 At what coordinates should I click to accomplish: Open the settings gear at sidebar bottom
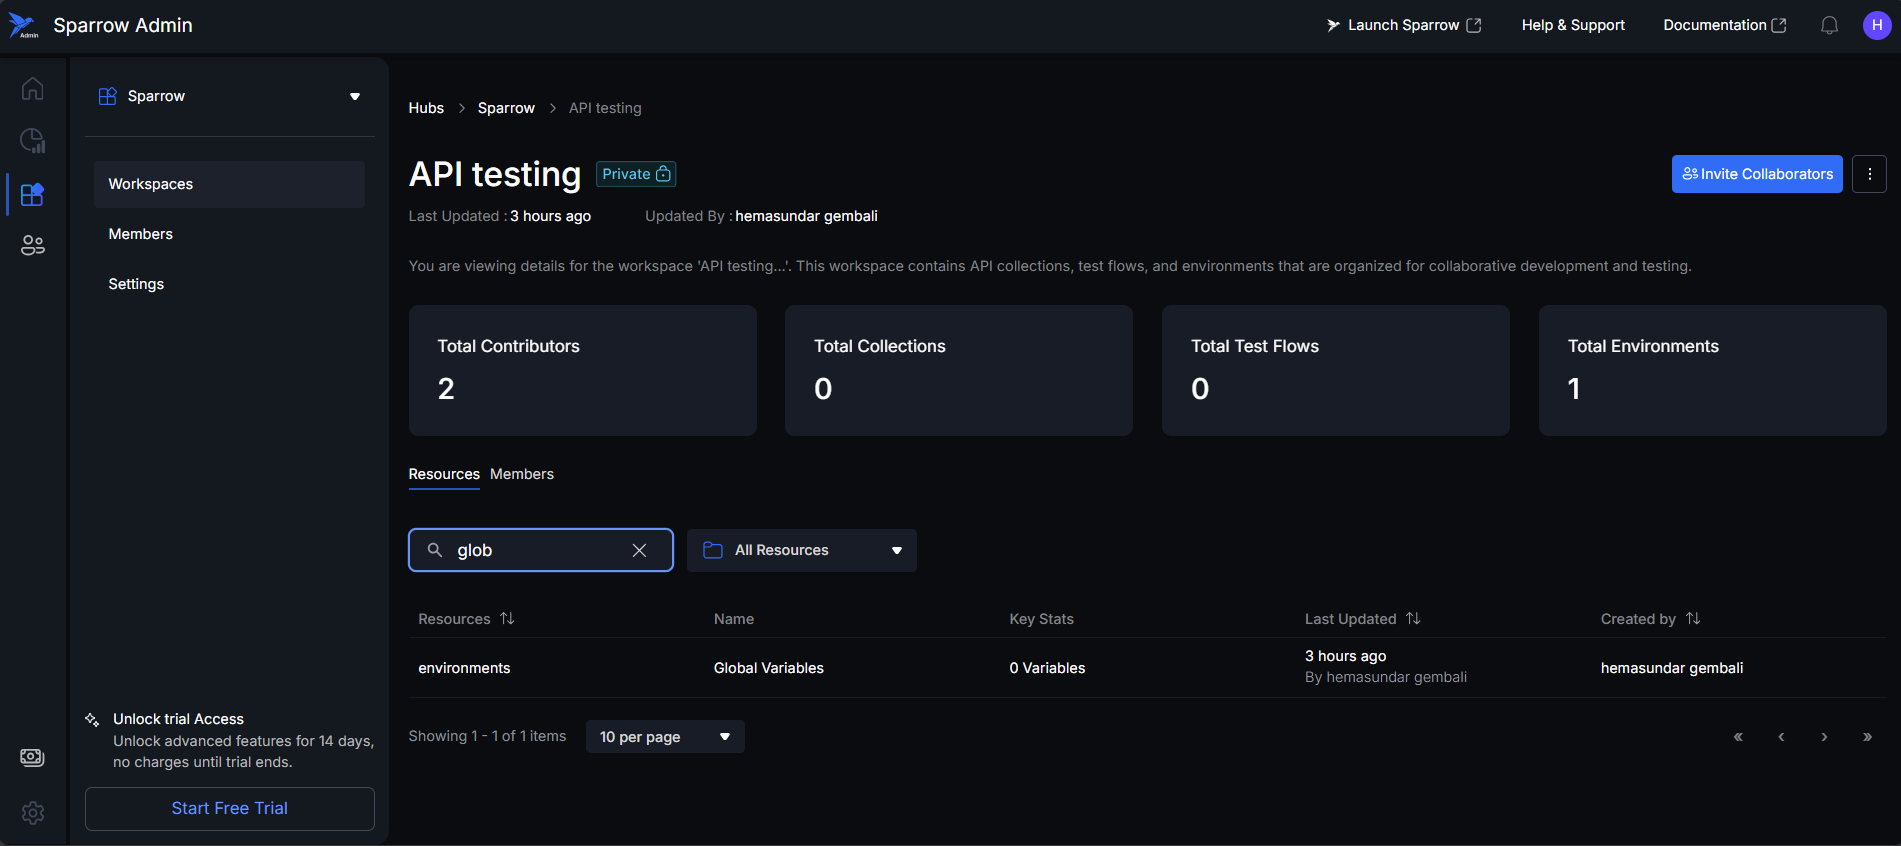(x=32, y=813)
